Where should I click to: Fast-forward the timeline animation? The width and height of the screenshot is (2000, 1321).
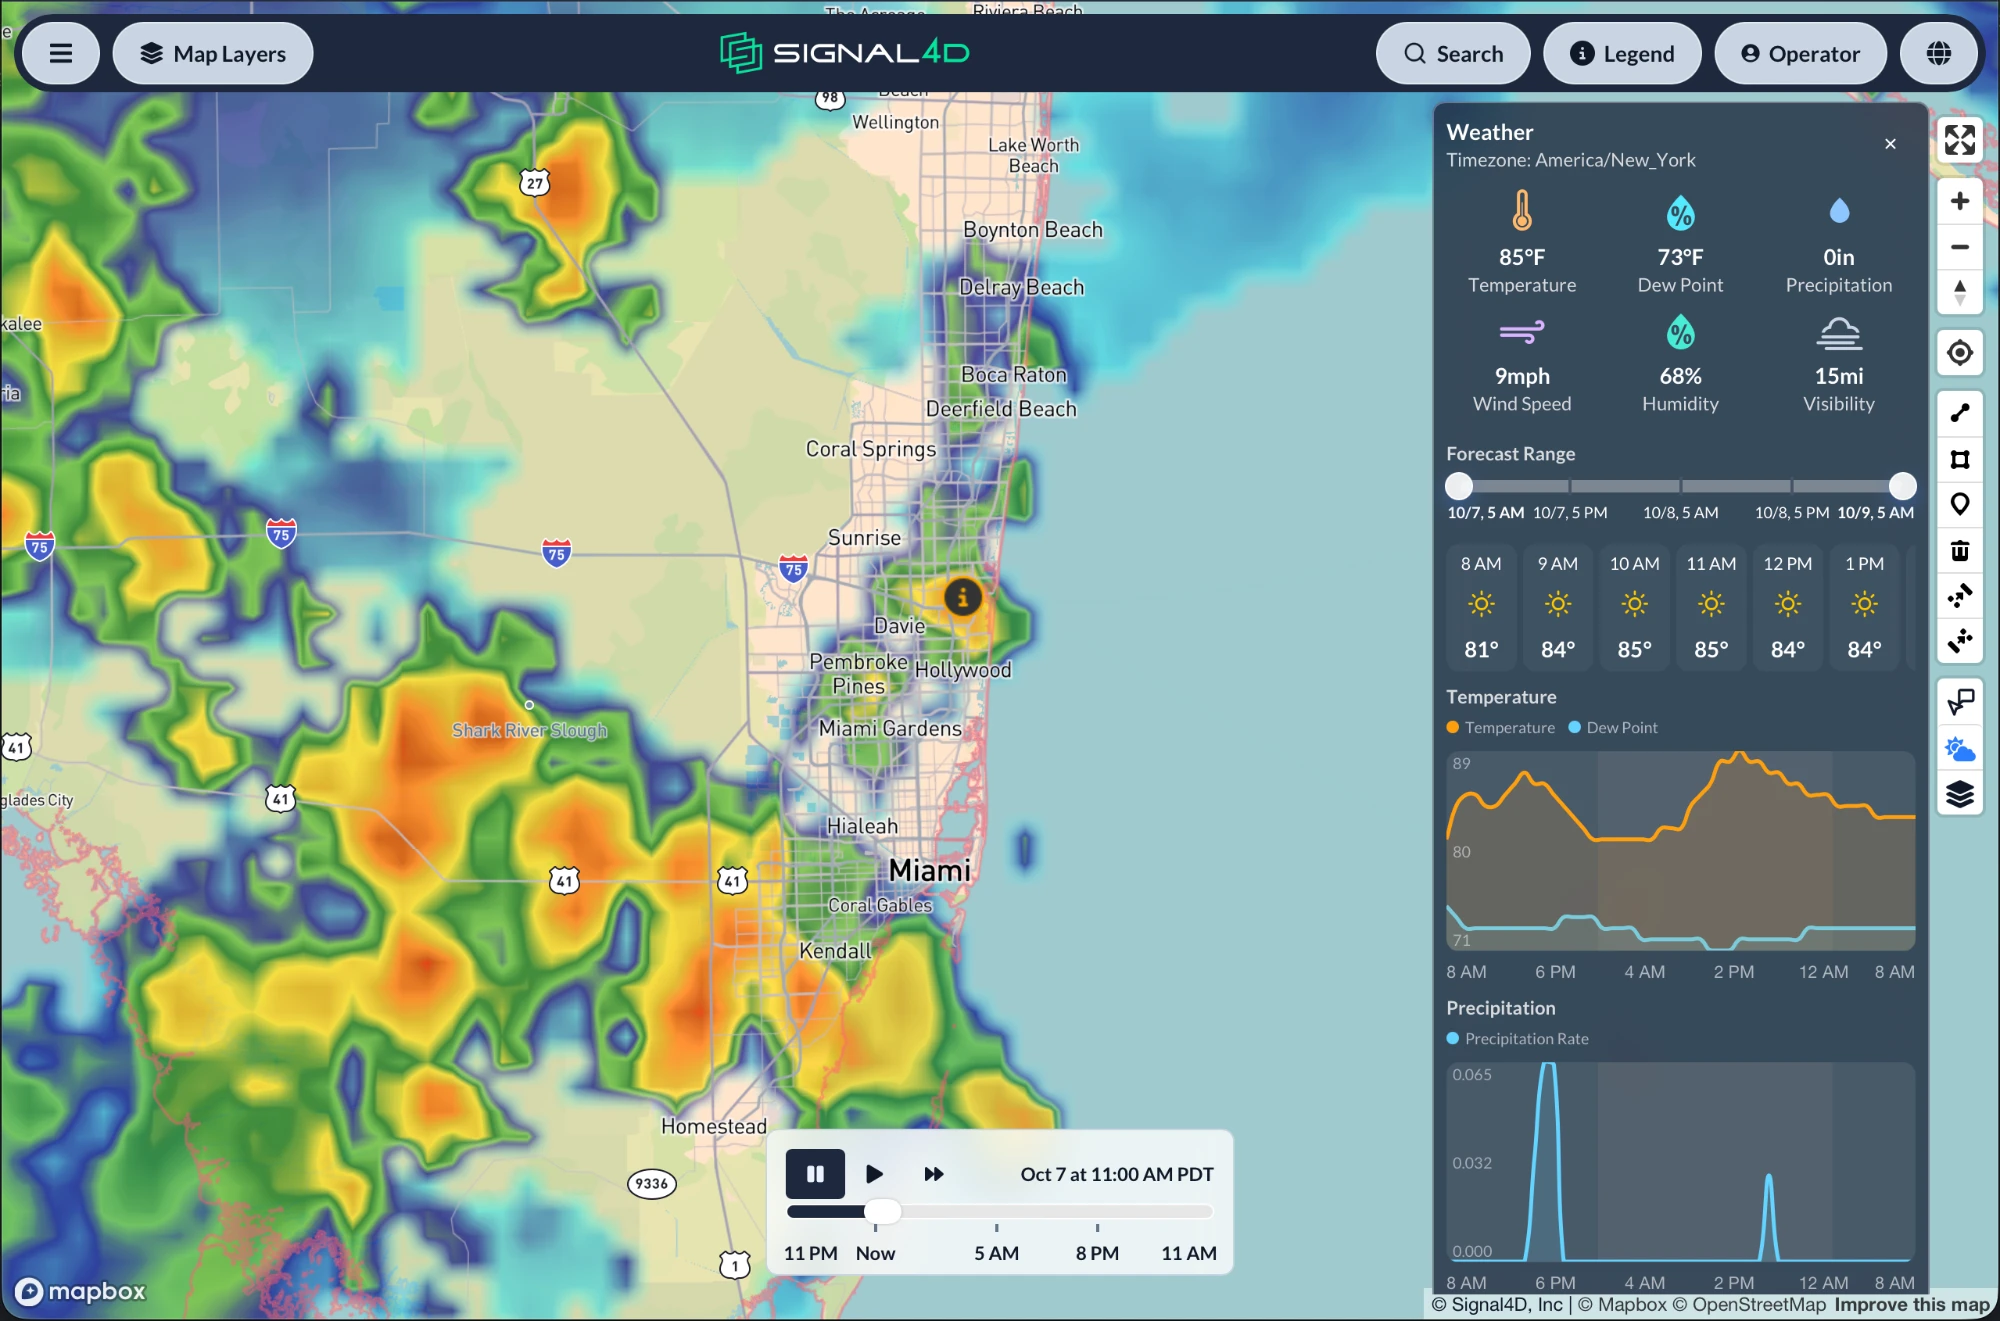click(934, 1174)
